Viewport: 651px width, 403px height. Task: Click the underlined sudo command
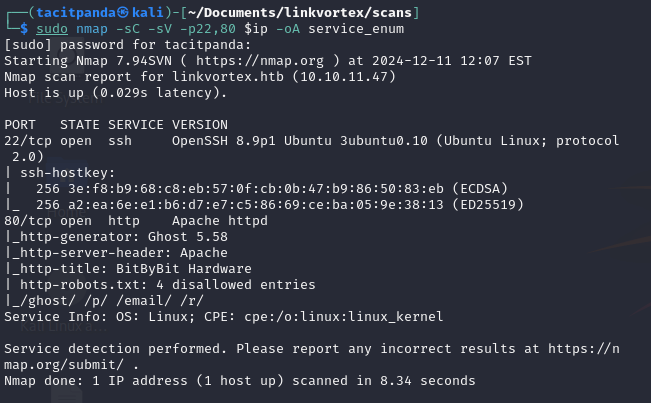pos(52,29)
